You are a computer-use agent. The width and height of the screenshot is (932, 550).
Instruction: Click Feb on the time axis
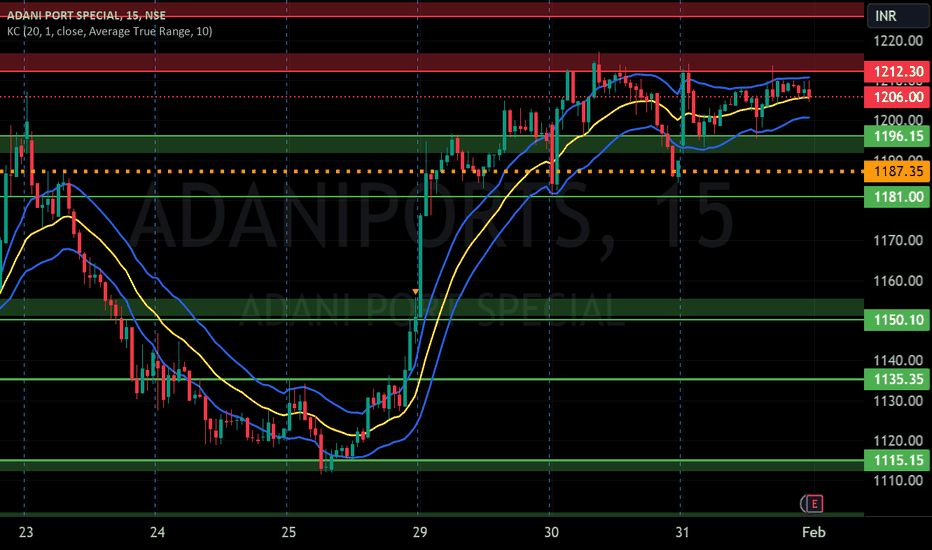point(814,532)
